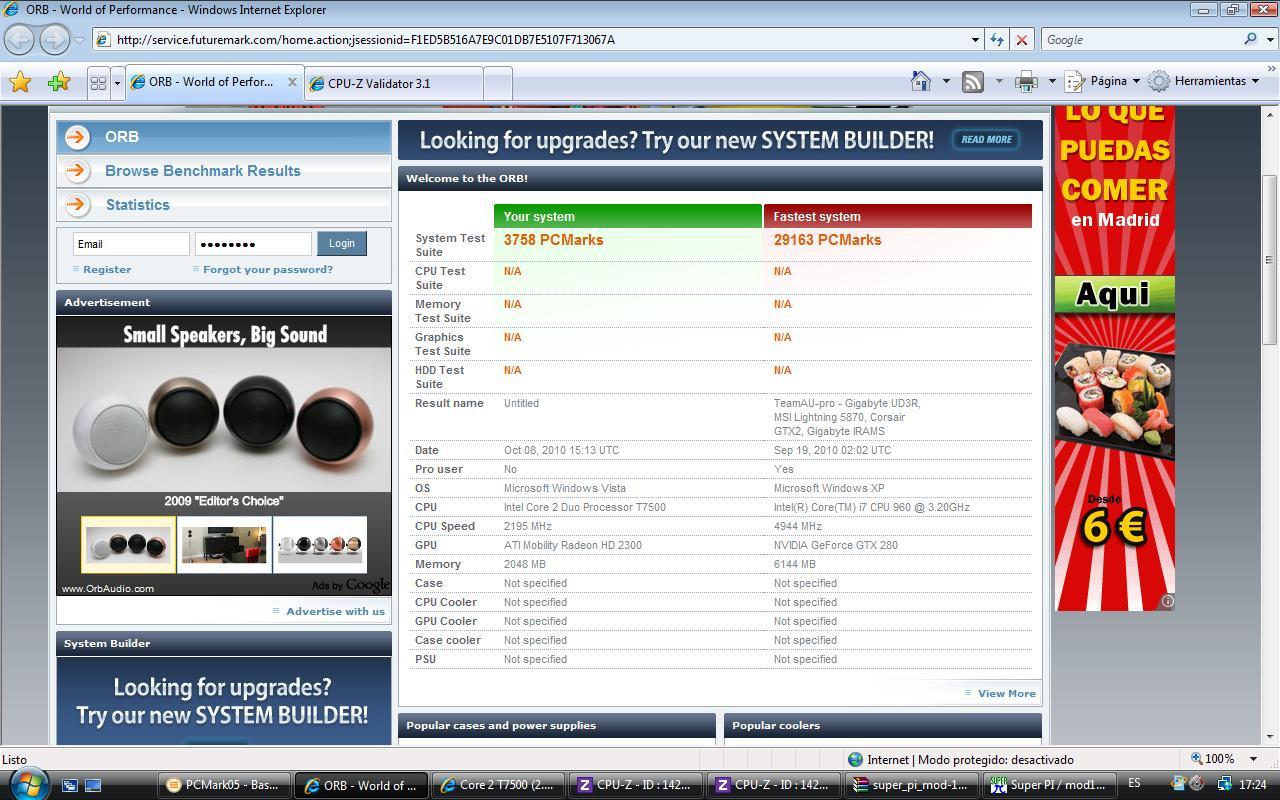The image size is (1280, 800).
Task: Select ORB World of Performance tab
Action: (x=215, y=83)
